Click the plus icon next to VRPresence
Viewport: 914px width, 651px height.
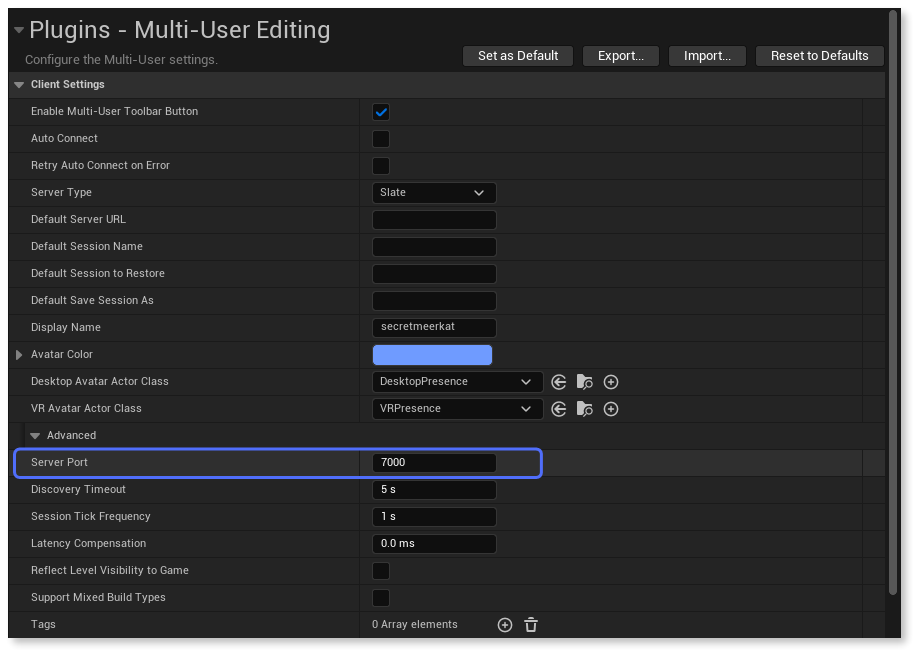(x=611, y=409)
